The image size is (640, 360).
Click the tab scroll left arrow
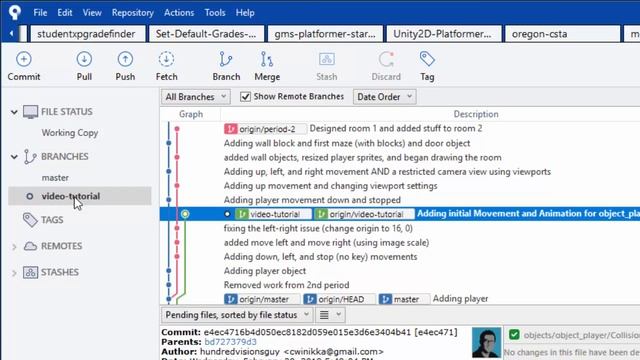[11, 33]
